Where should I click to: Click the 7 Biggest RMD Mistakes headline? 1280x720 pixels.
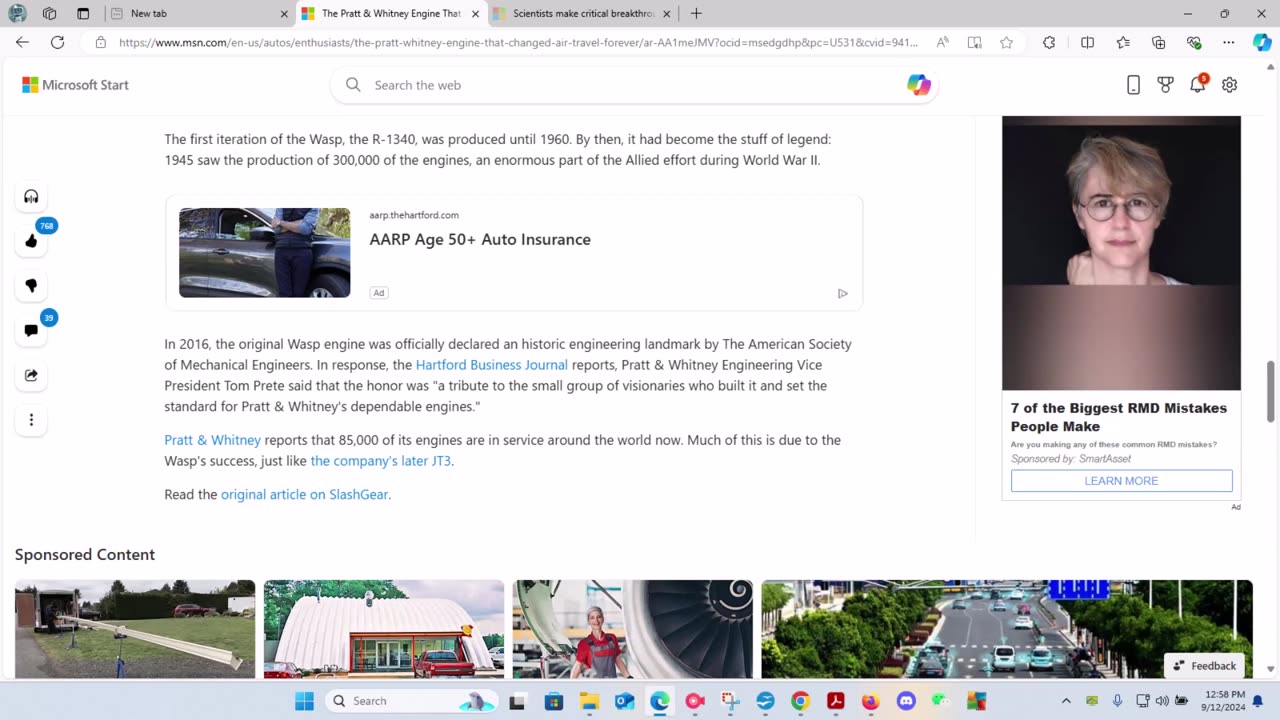tap(1118, 417)
